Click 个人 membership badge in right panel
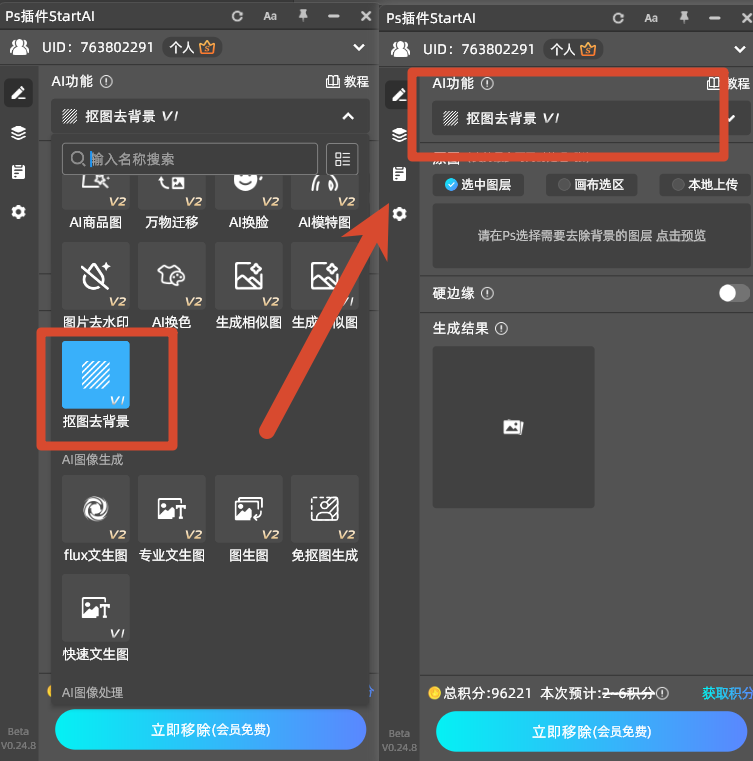 click(573, 49)
